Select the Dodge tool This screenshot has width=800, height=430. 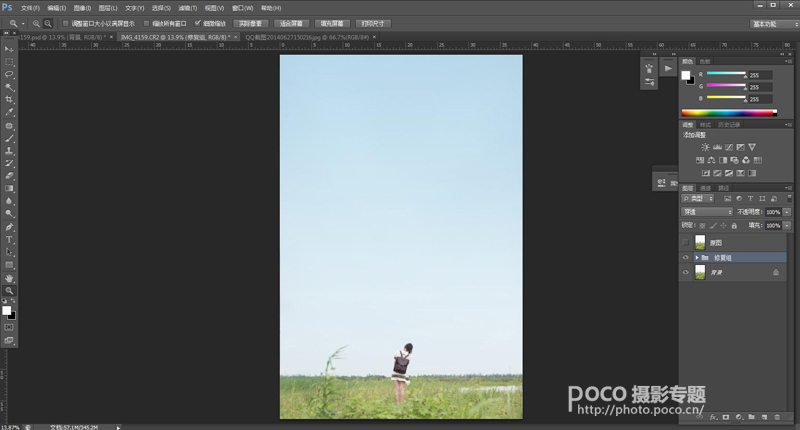point(9,214)
